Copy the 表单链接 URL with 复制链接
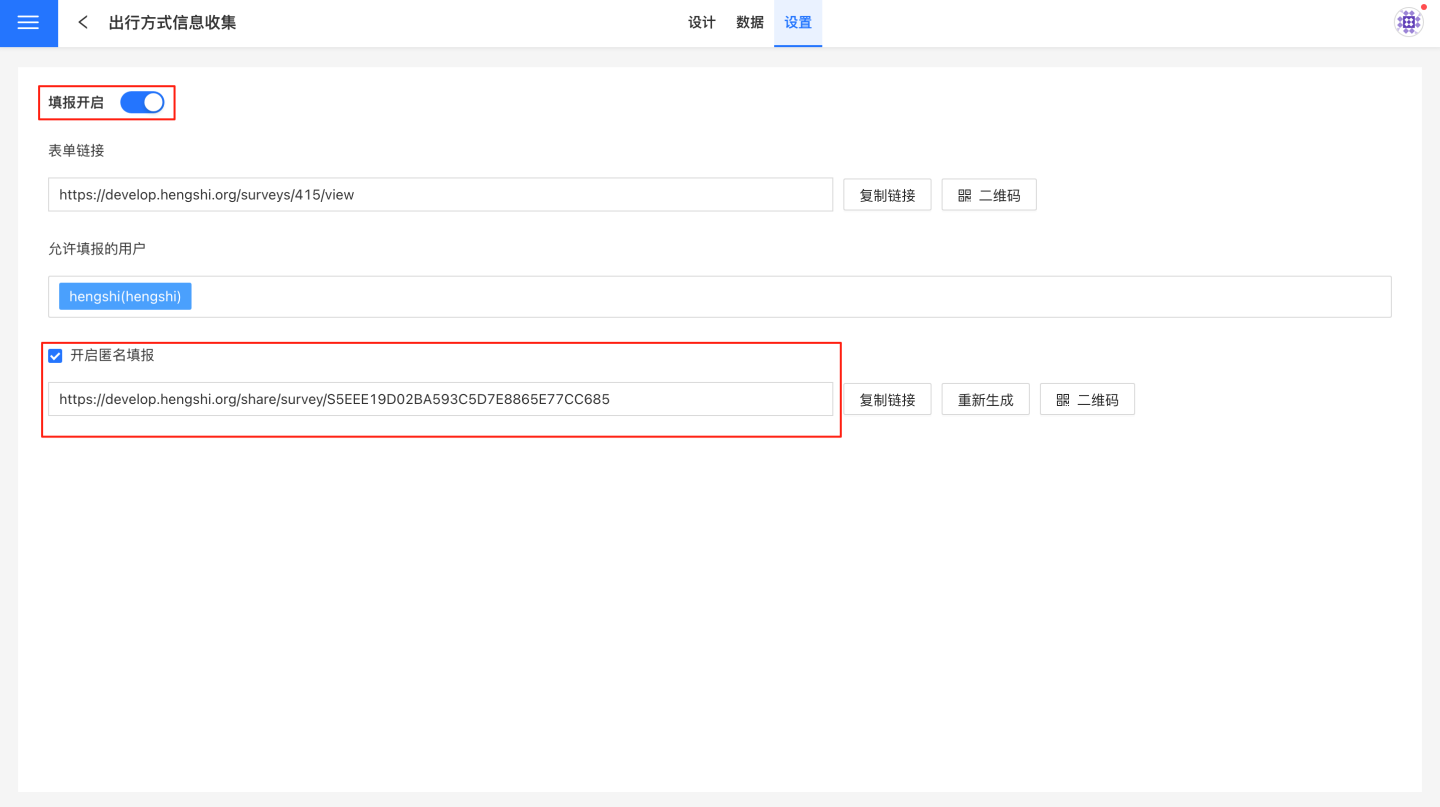 pos(887,195)
